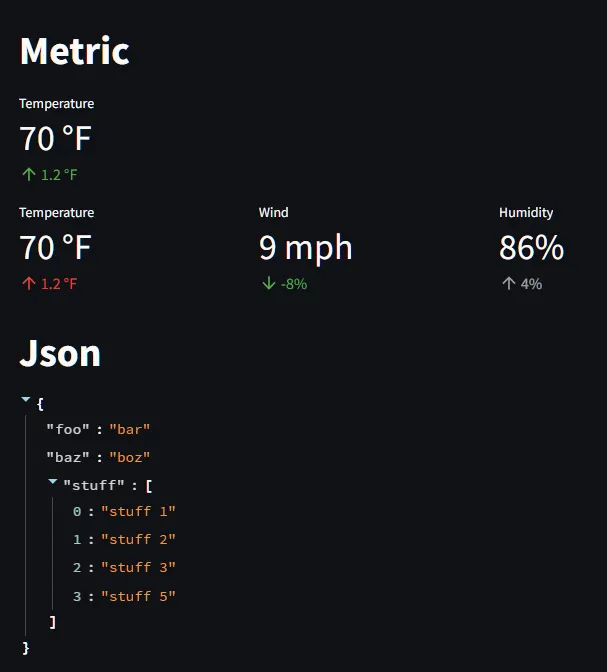Select the "stuff 2" array item
The width and height of the screenshot is (607, 672).
(x=138, y=540)
